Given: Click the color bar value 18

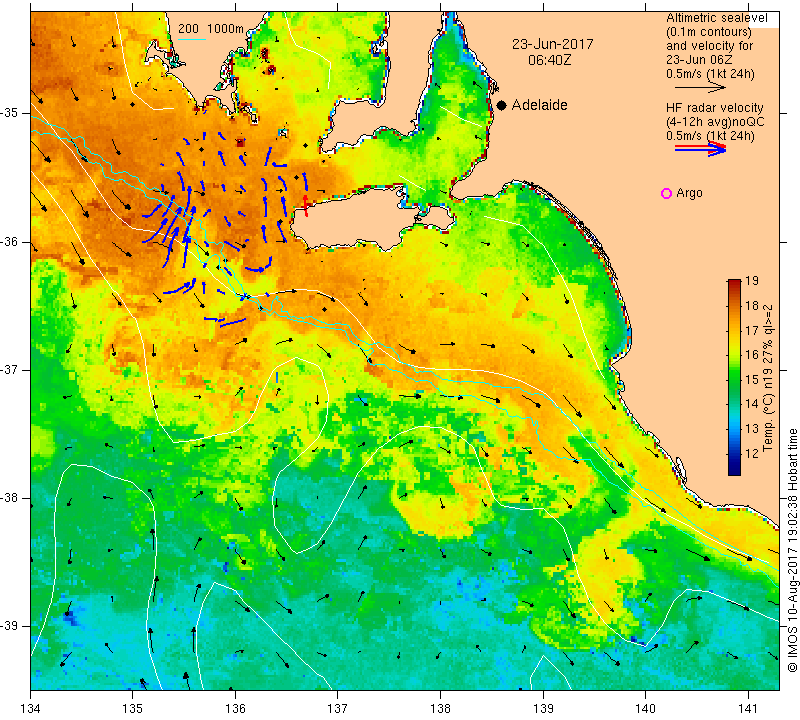Looking at the screenshot, I should 752,306.
